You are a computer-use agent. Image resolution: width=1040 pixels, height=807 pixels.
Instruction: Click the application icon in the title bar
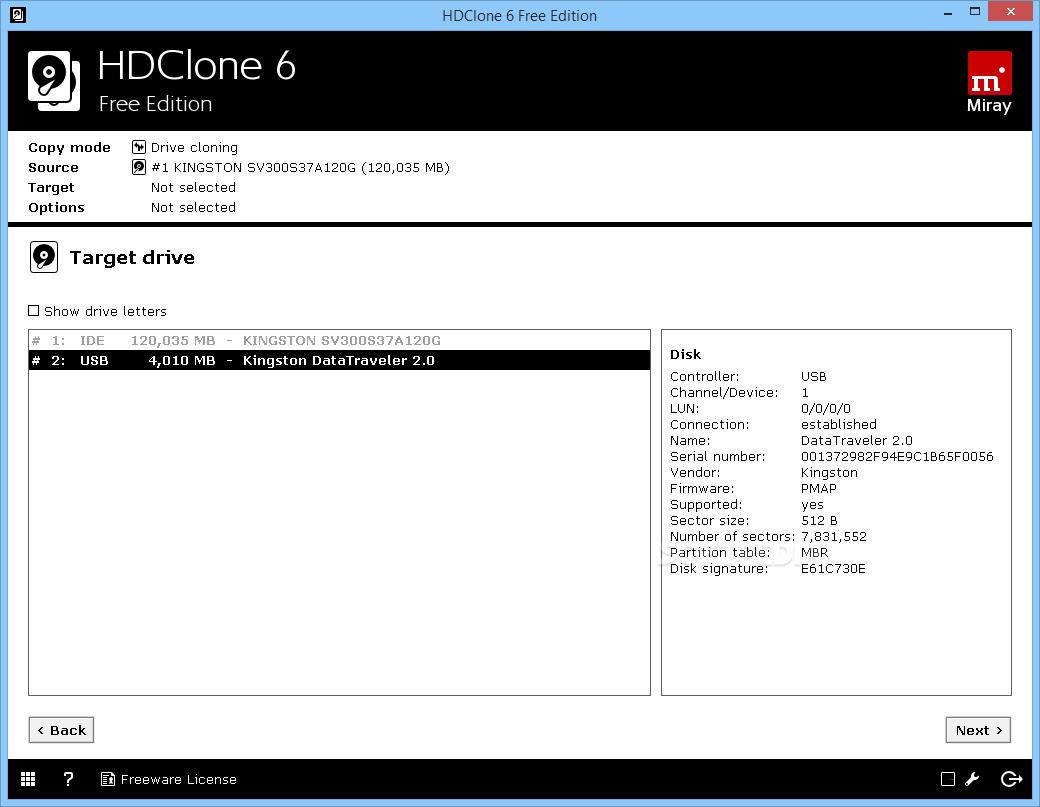(x=18, y=15)
